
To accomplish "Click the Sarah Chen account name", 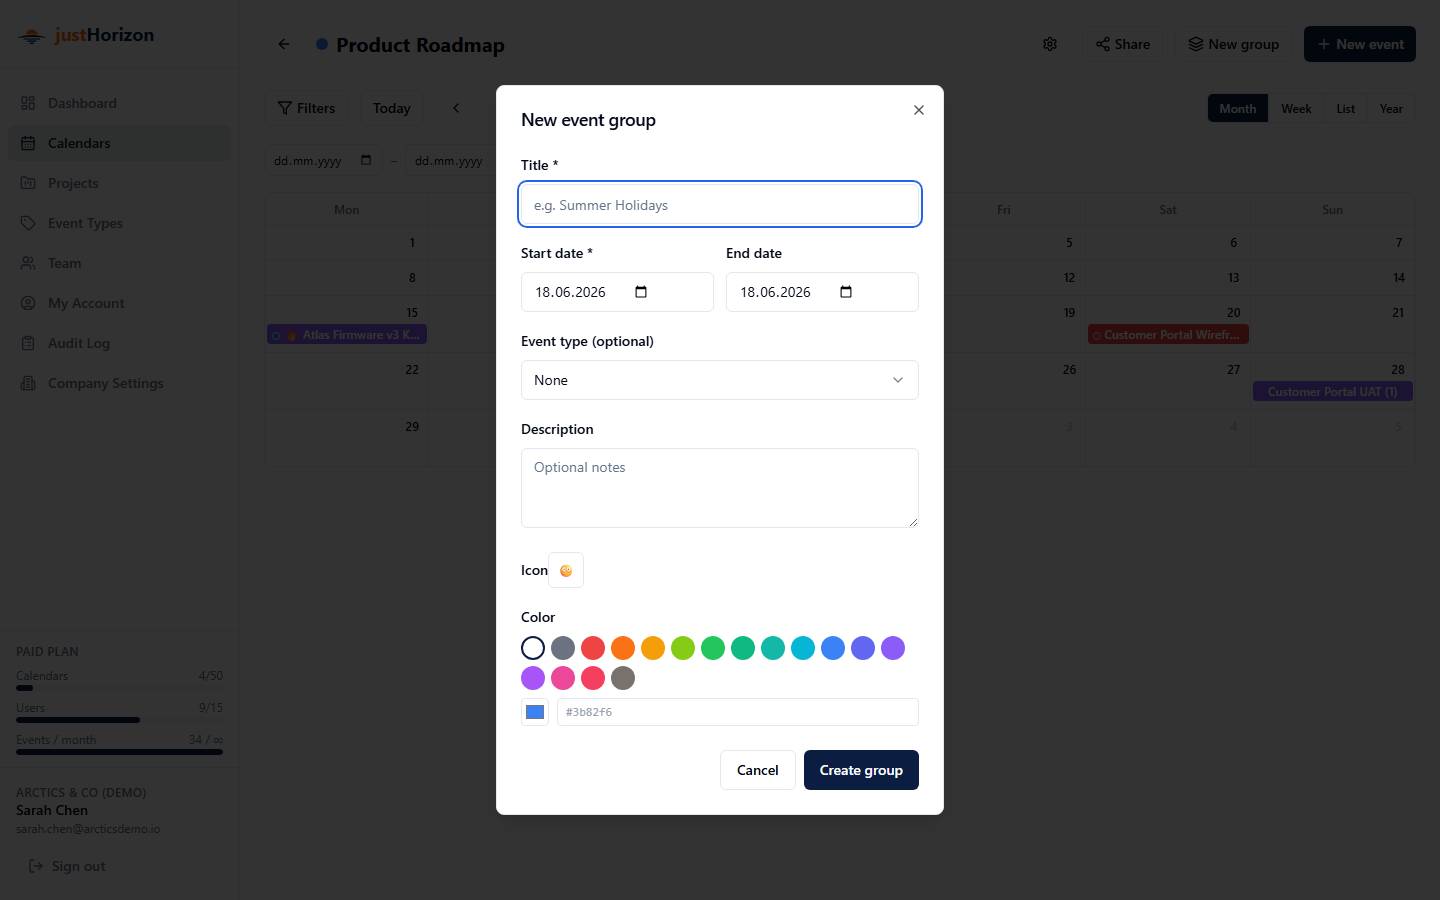I will [52, 810].
